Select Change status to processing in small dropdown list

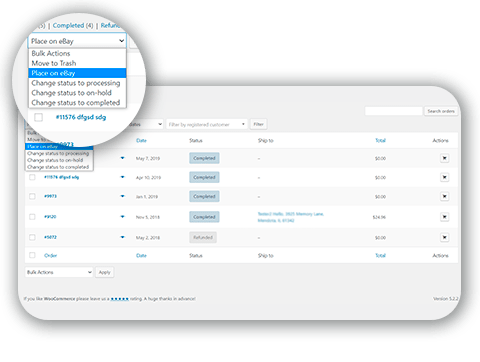coord(59,153)
